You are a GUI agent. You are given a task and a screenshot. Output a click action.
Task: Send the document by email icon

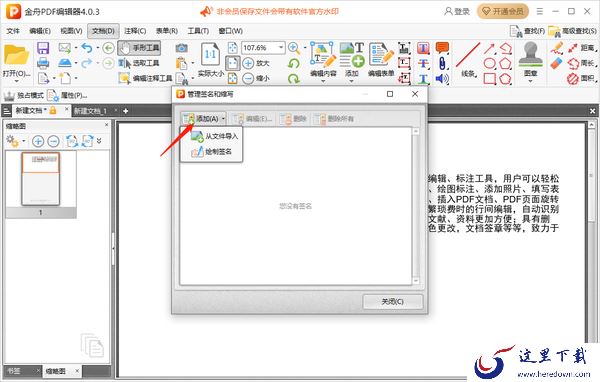coord(65,48)
